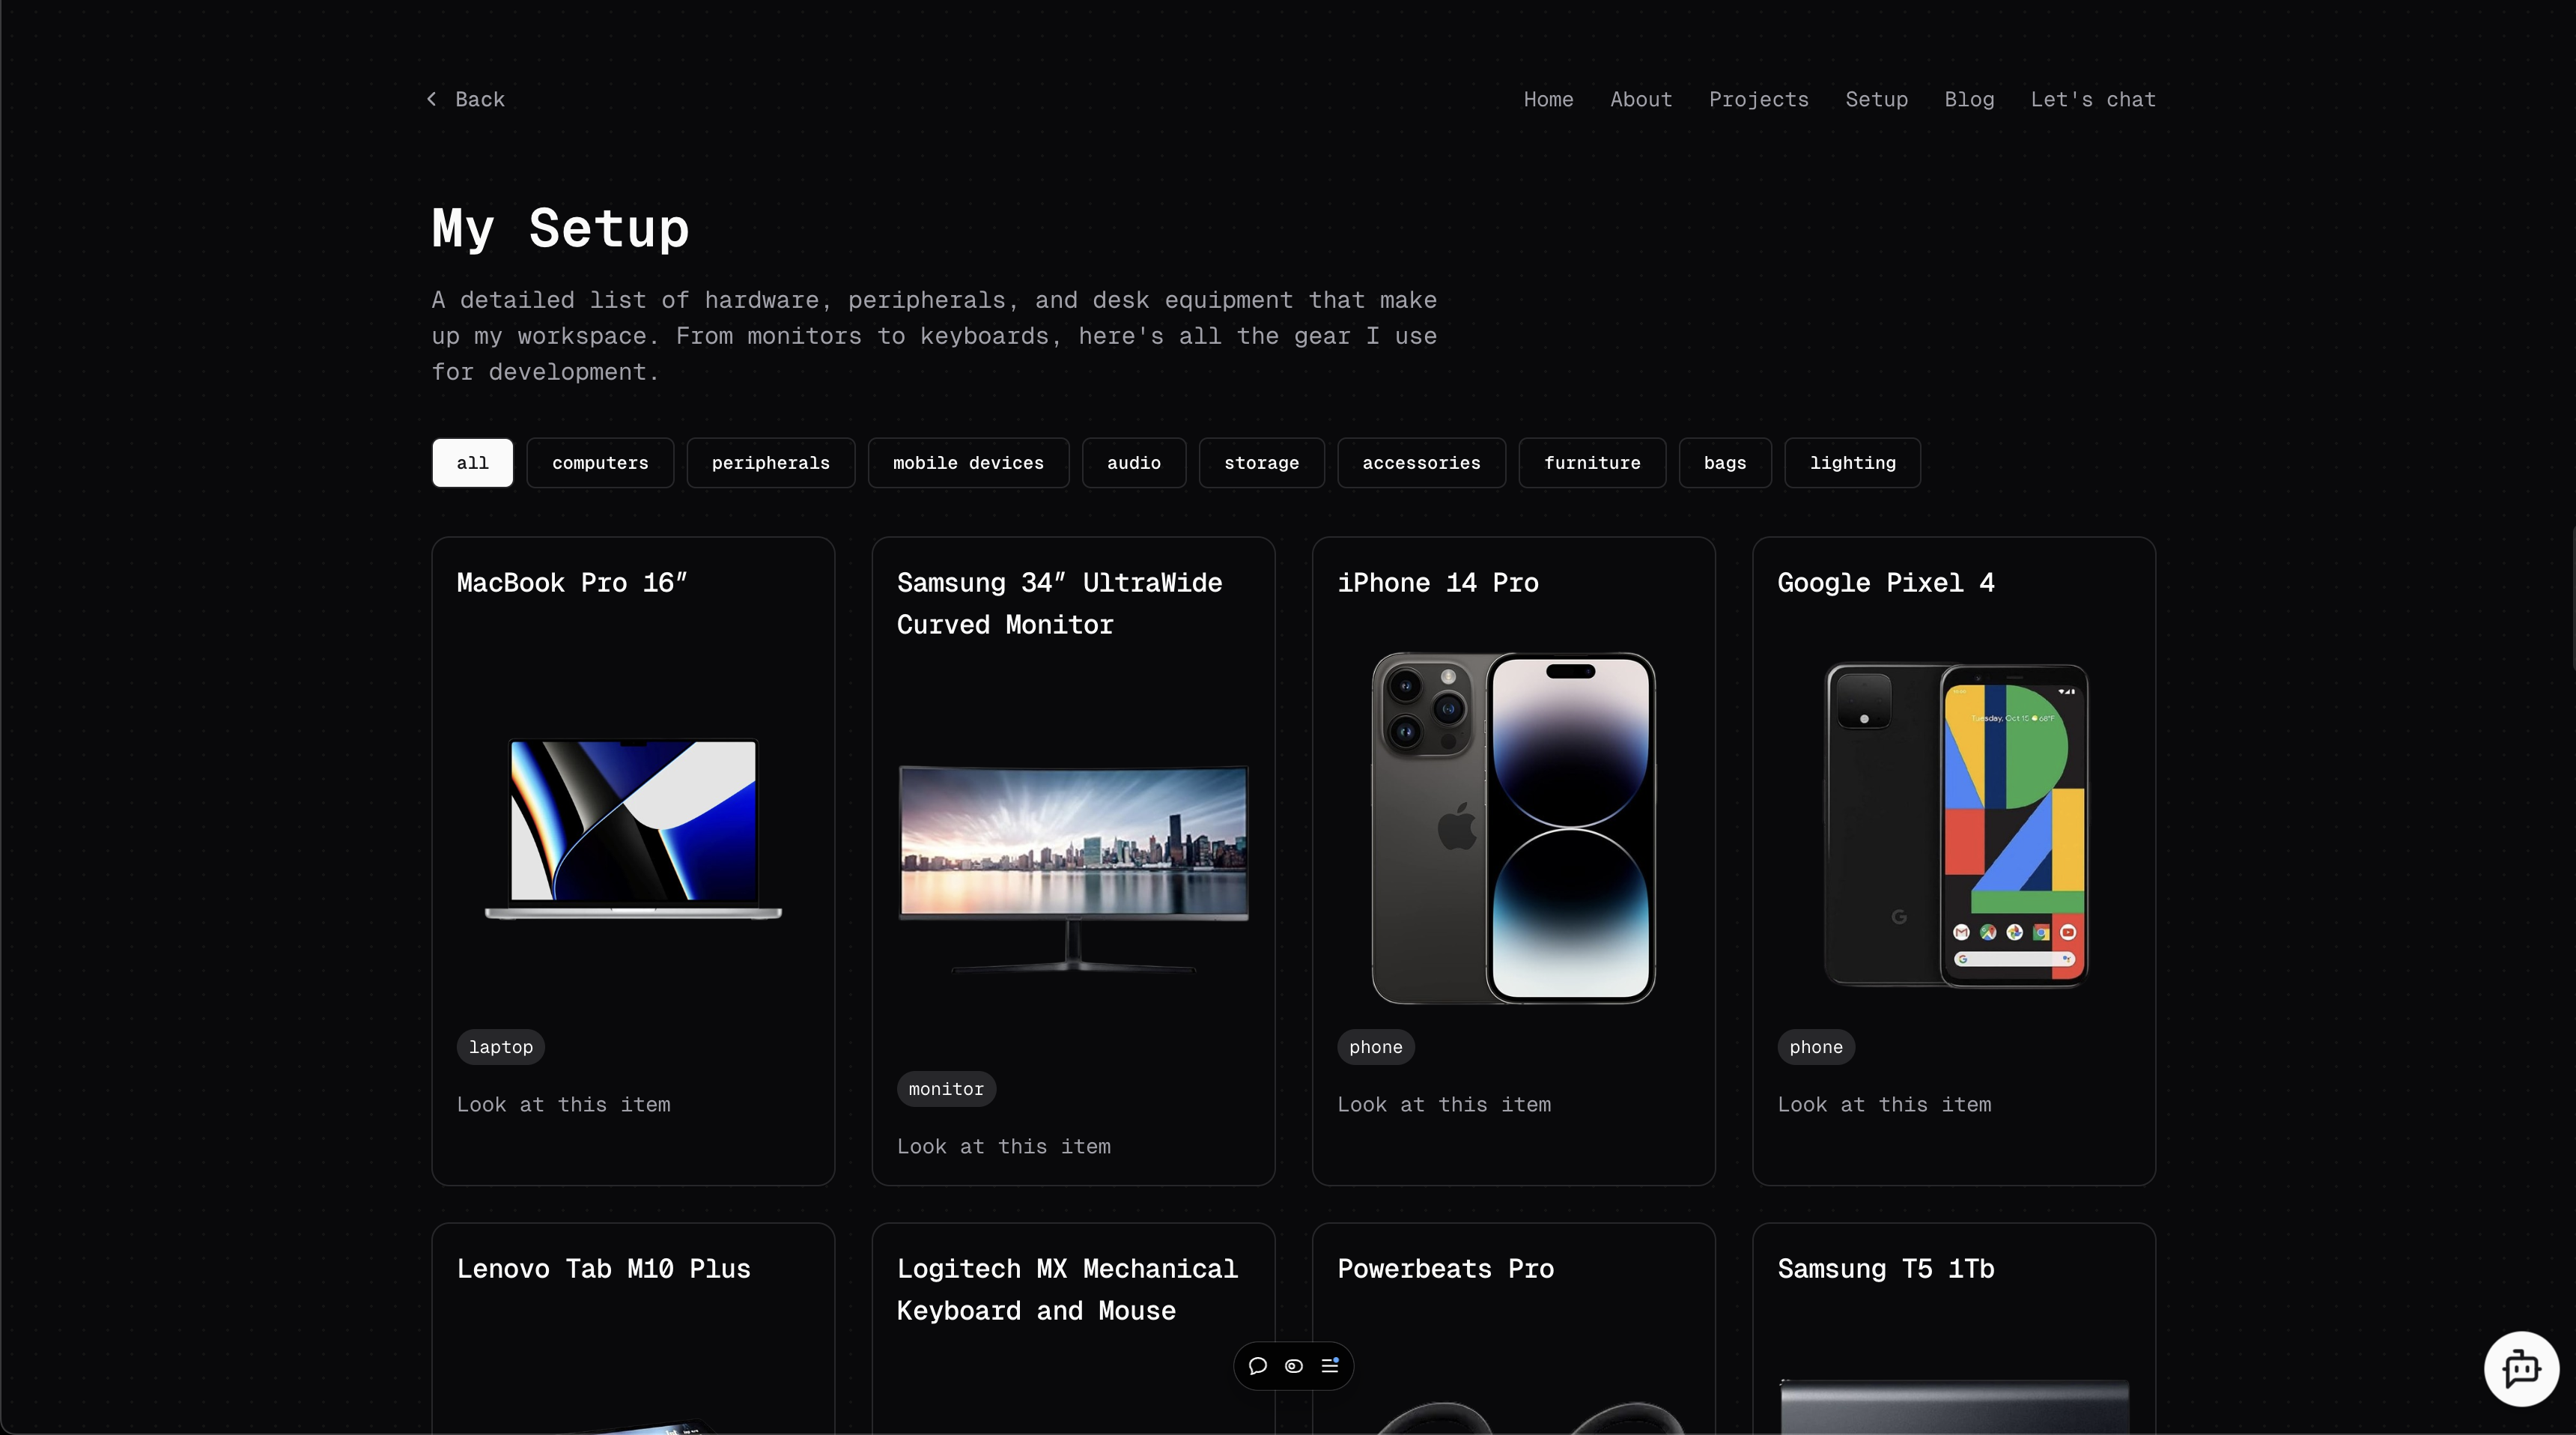This screenshot has width=2576, height=1435.
Task: Open the Projects navigation link
Action: (x=1758, y=97)
